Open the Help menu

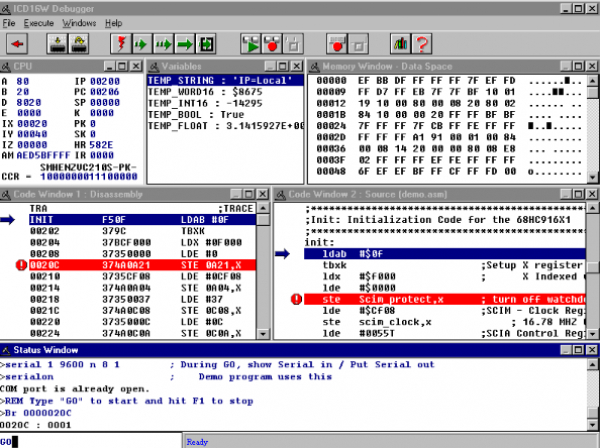point(113,22)
